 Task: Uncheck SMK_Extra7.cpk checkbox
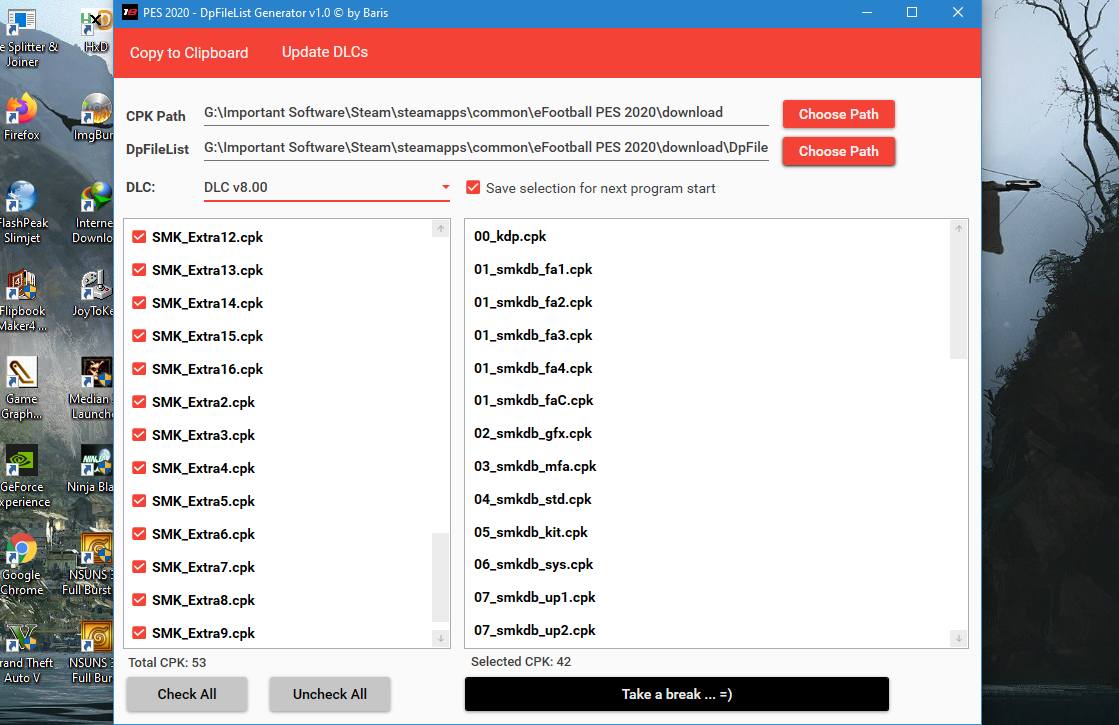[139, 567]
